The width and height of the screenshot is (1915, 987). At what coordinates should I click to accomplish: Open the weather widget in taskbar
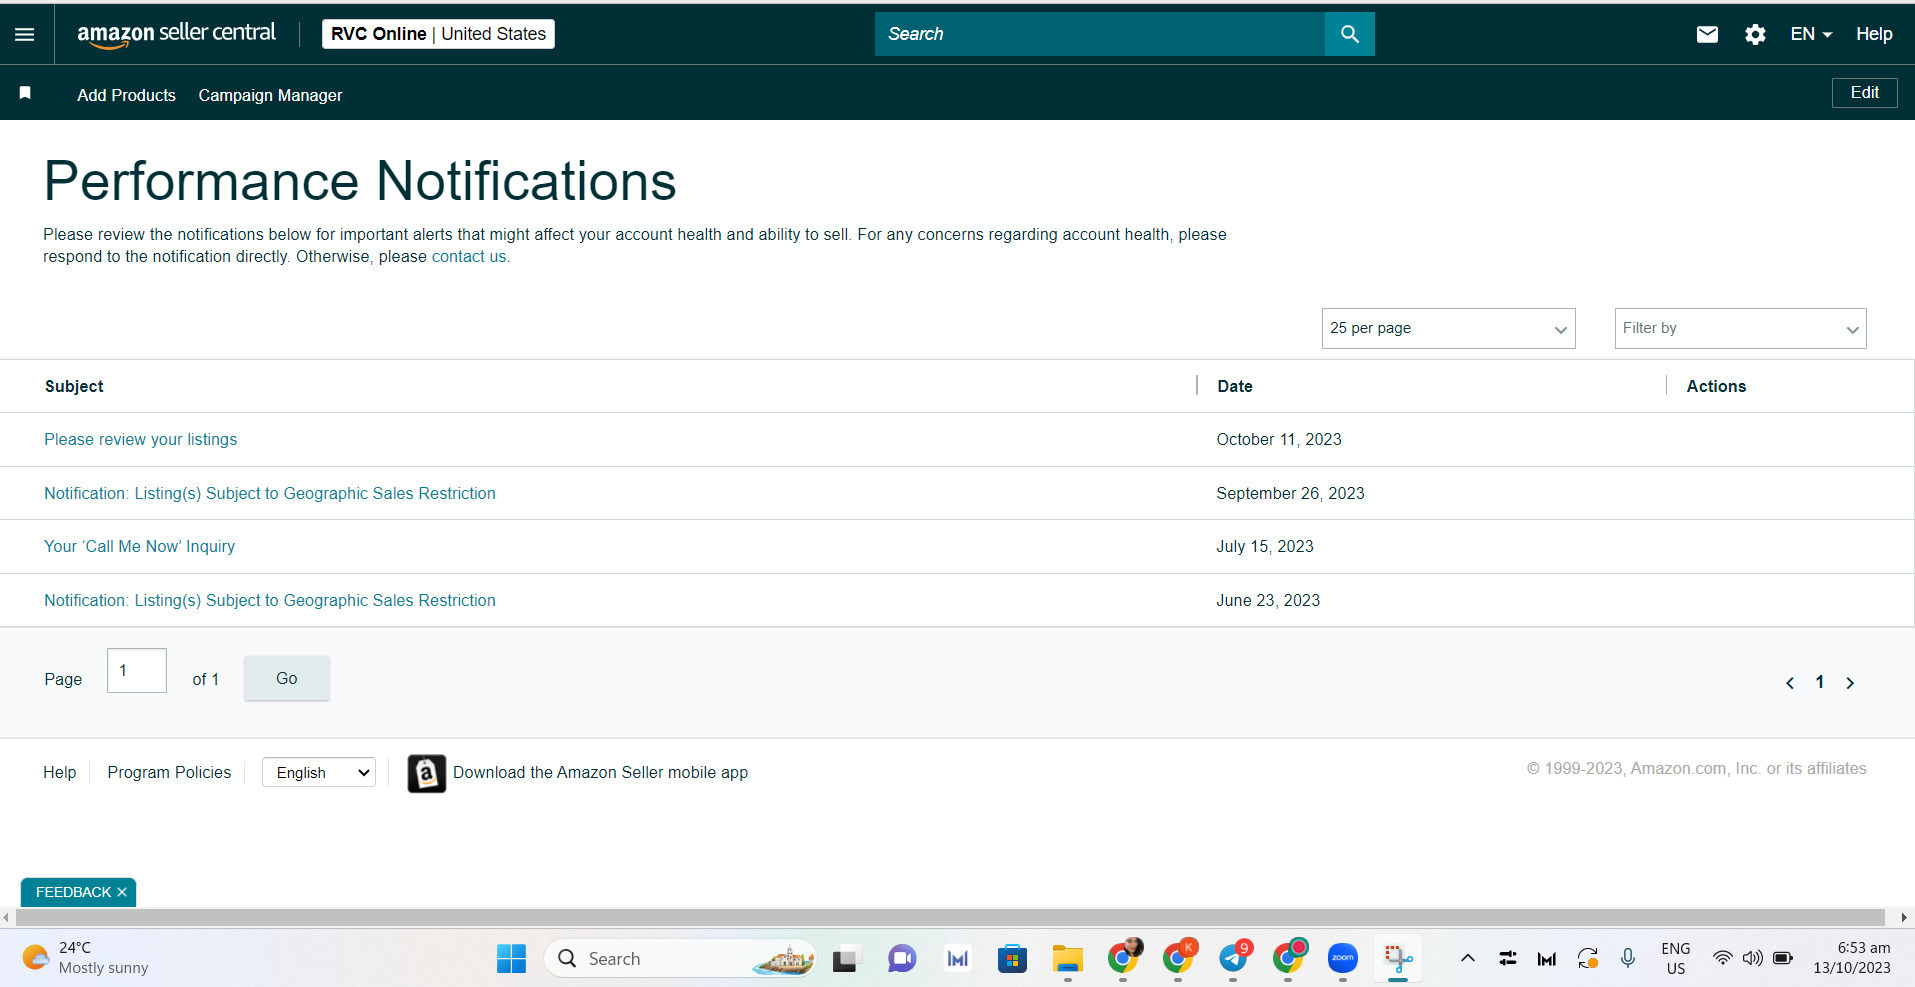(85, 958)
